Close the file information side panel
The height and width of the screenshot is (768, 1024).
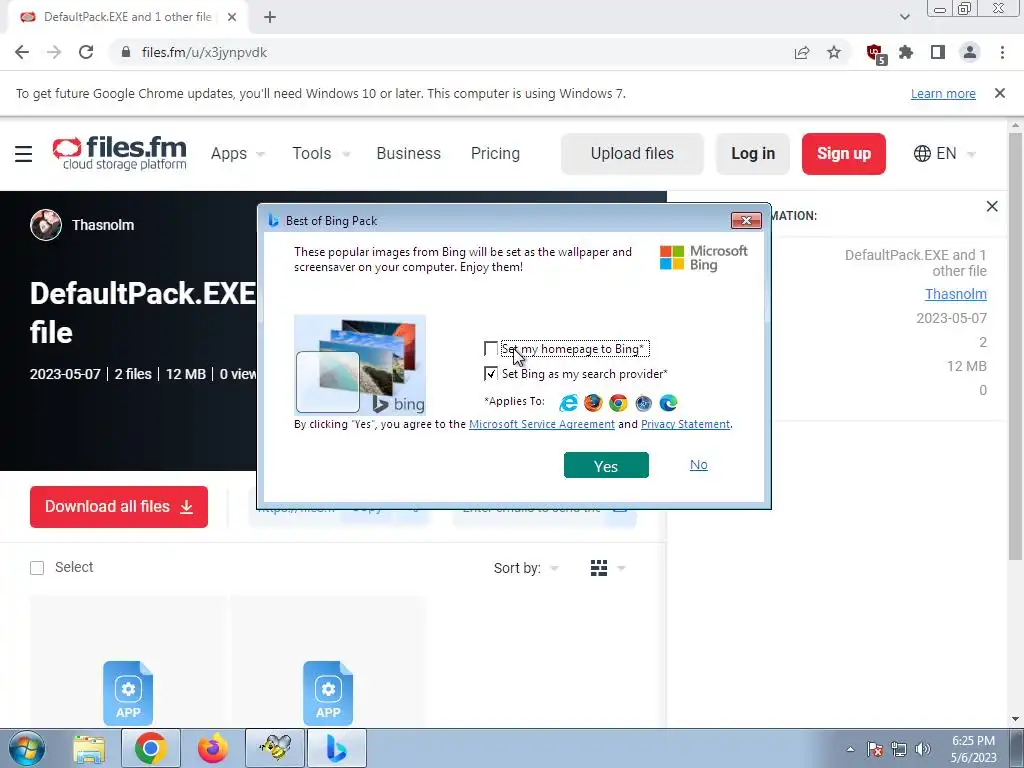(x=992, y=206)
